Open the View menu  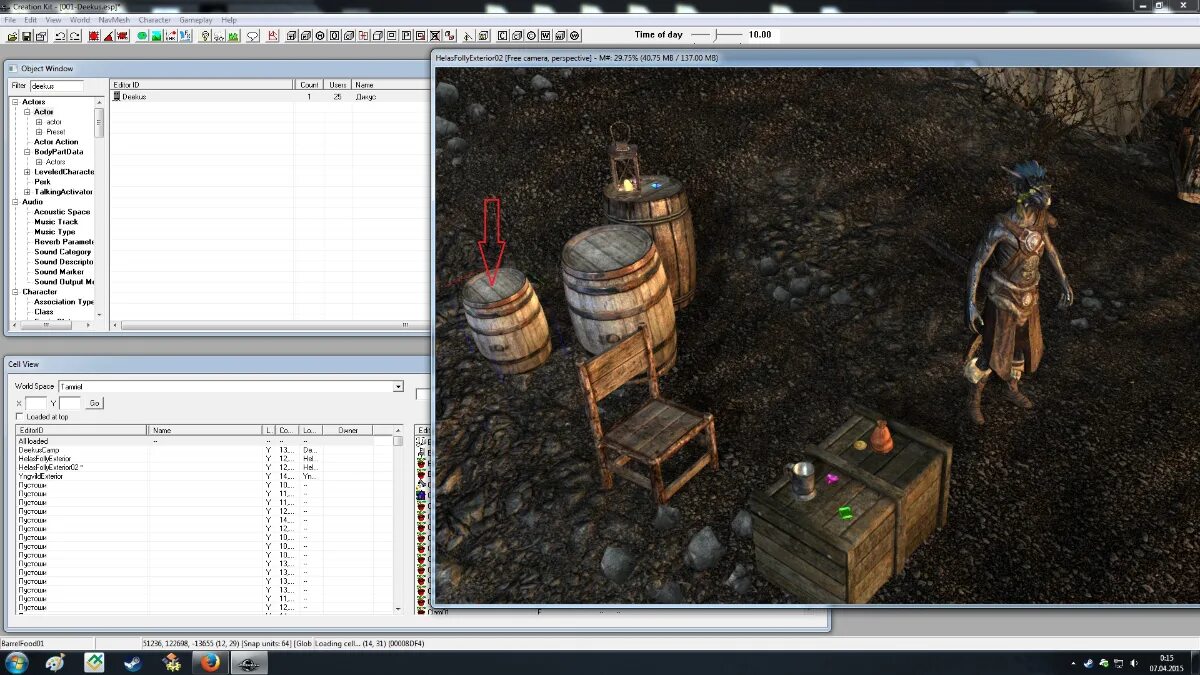[53, 20]
